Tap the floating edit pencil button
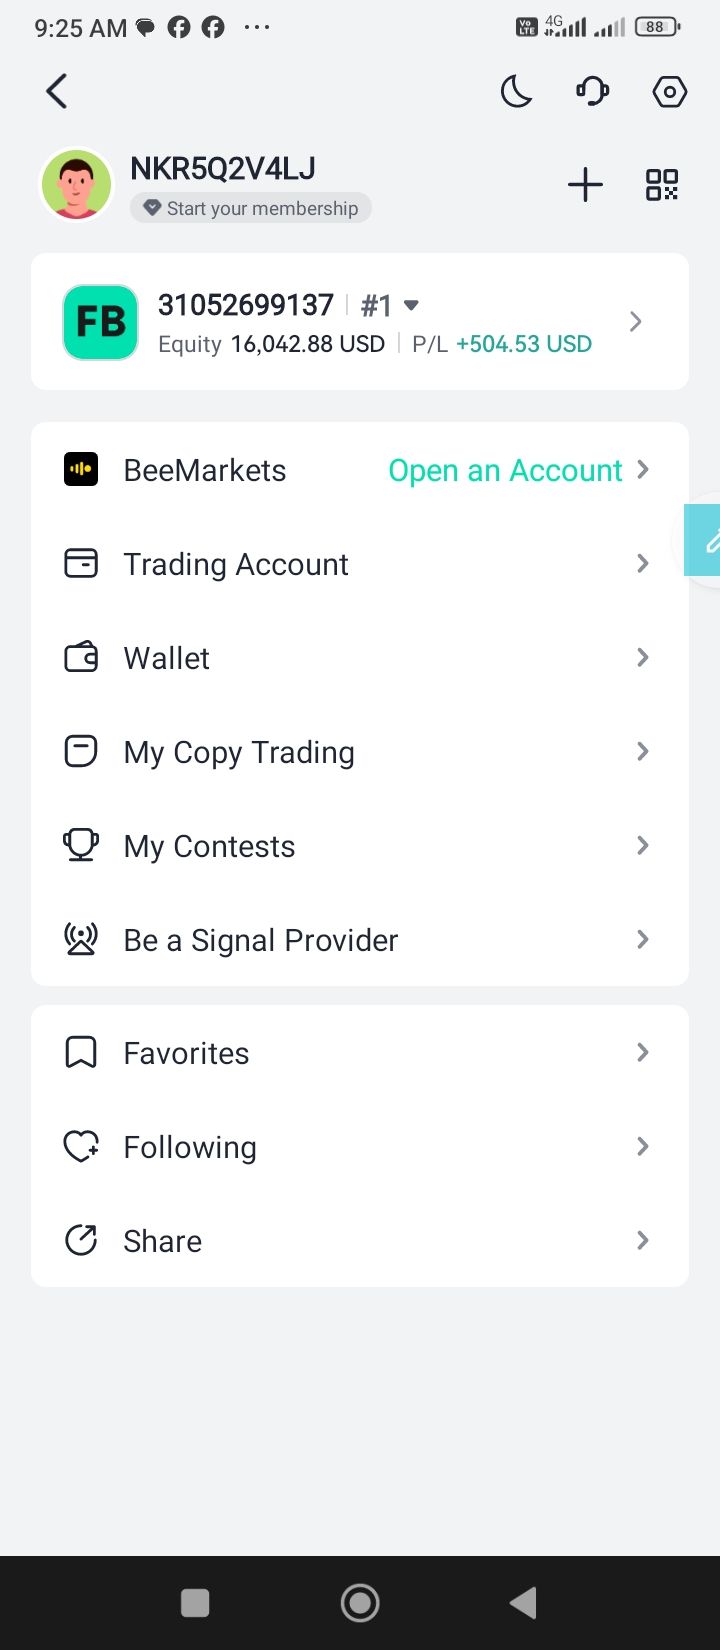 pos(707,541)
